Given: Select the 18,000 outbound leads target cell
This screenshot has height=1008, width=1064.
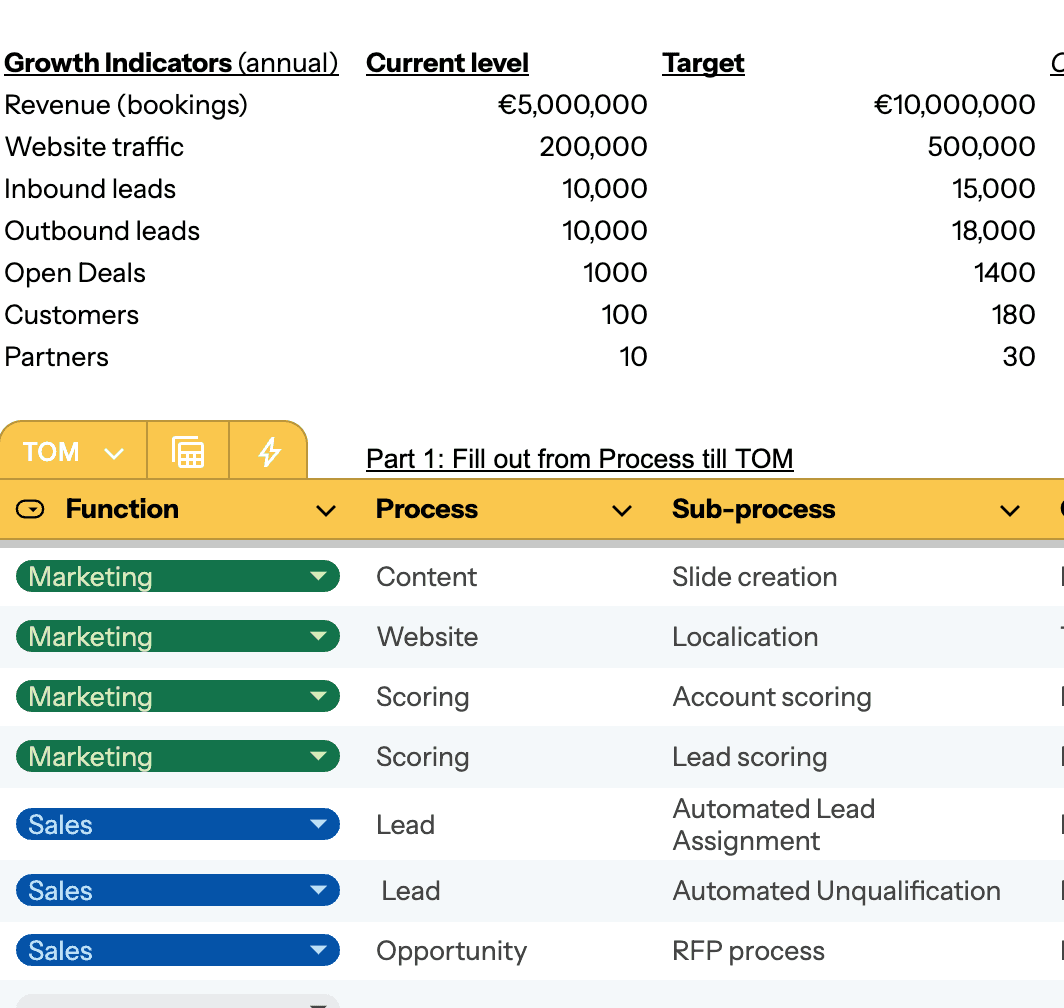Looking at the screenshot, I should tap(993, 231).
